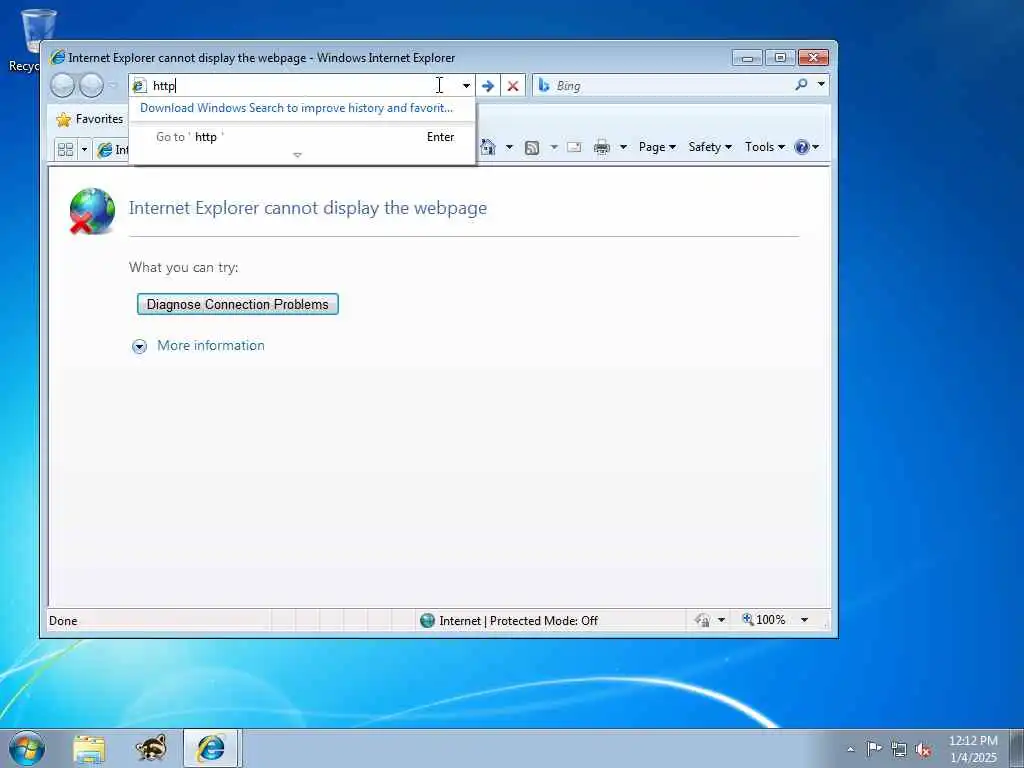Click the Quick Tabs grid icon

65,150
